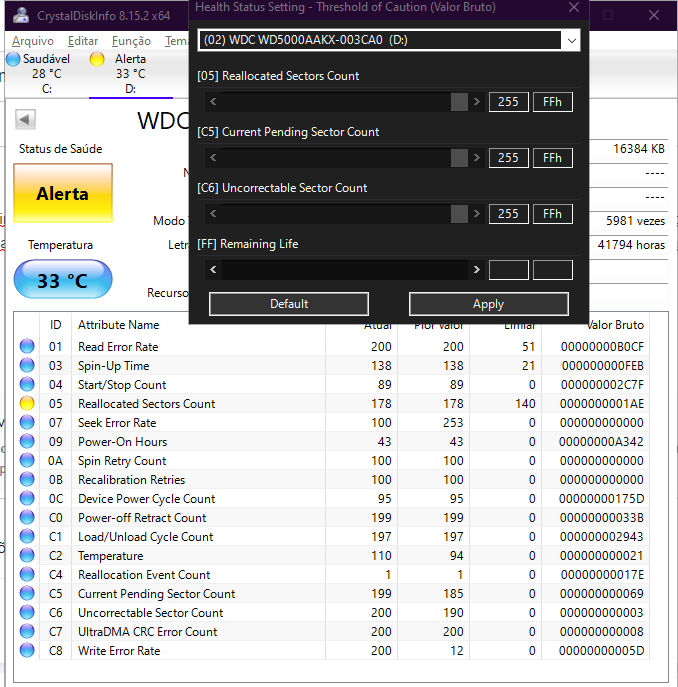Close the Health Status Setting dialog
The width and height of the screenshot is (678, 687).
tap(574, 7)
